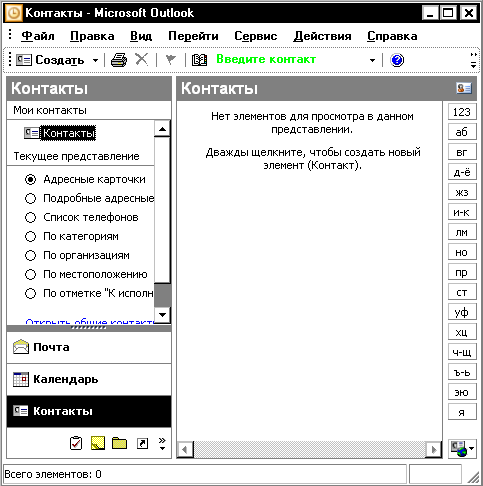Open the Вид menu
This screenshot has width=483, height=486.
point(141,36)
